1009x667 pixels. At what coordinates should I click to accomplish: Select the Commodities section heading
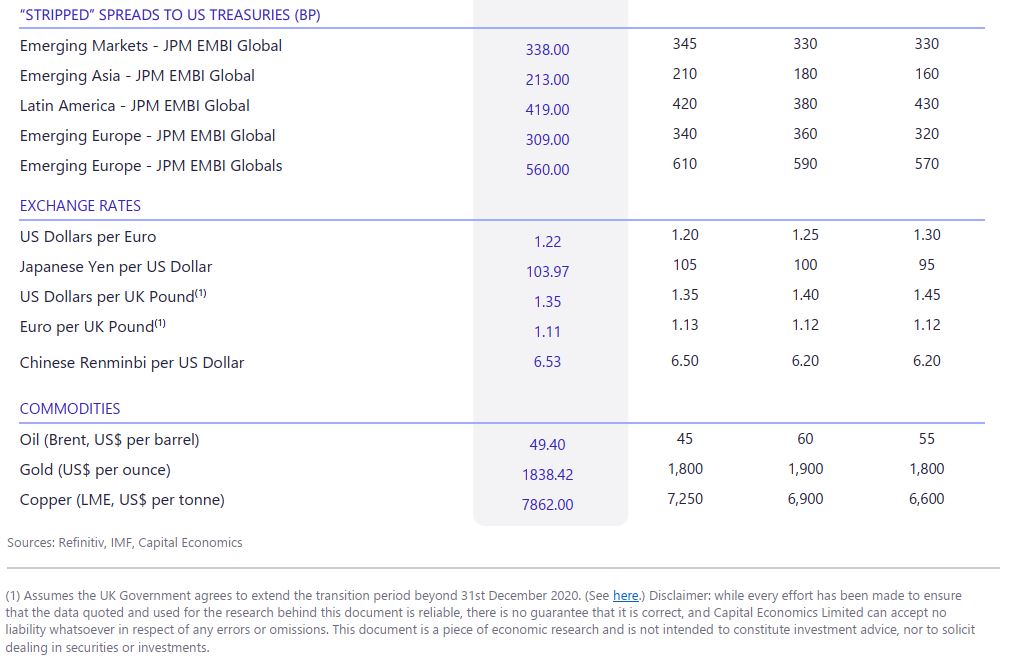point(70,409)
